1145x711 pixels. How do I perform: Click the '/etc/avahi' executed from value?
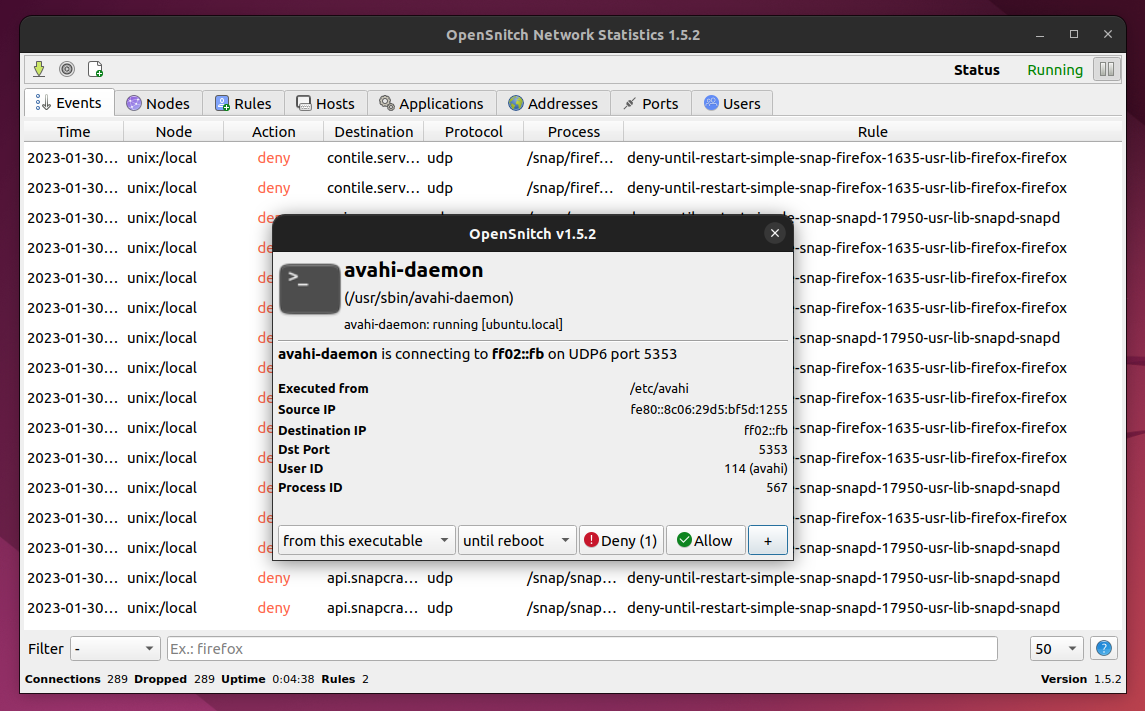click(659, 388)
